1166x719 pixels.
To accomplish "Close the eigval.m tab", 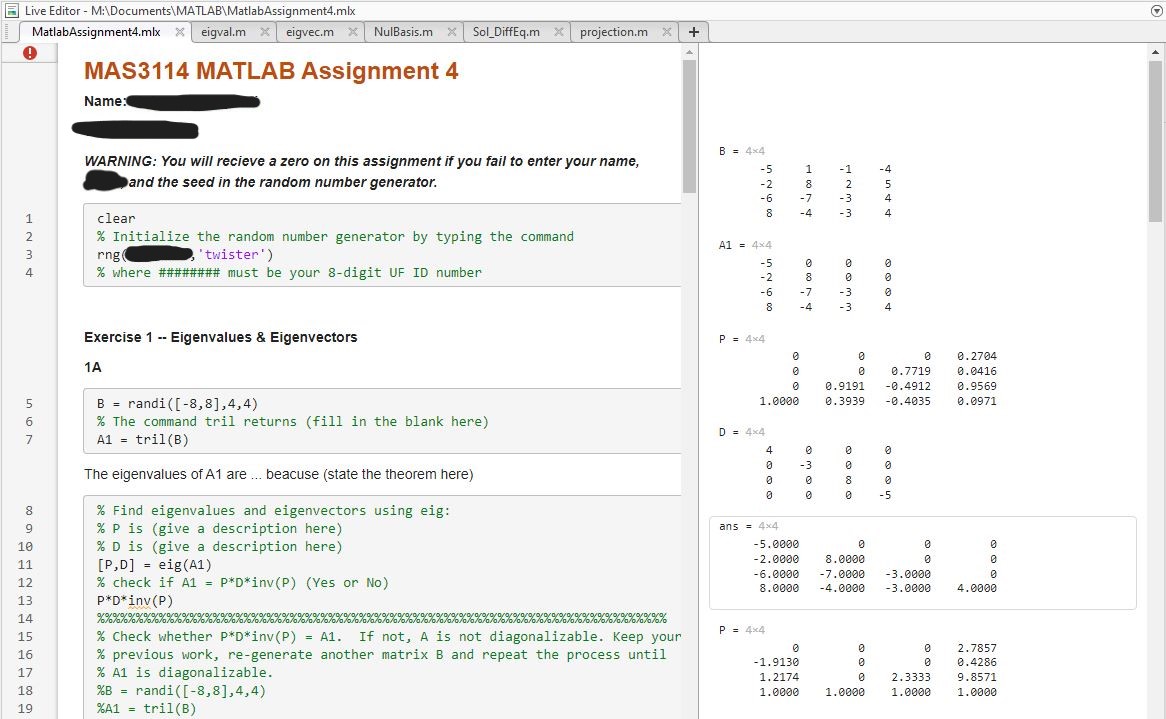I will 265,32.
